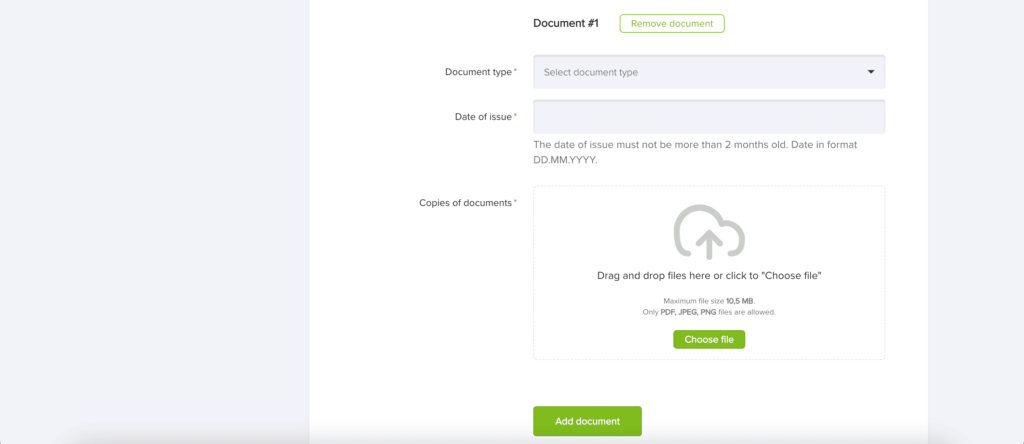Click the Drag and drop files here text
The height and width of the screenshot is (444, 1024).
click(x=709, y=276)
